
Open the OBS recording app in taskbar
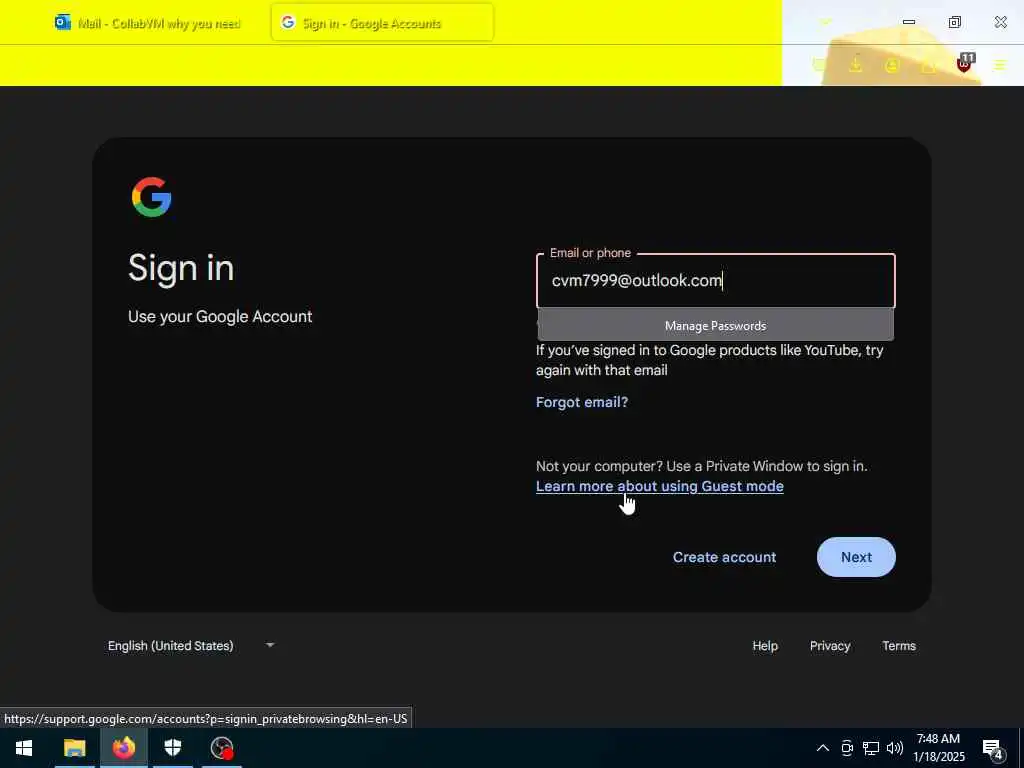coord(222,748)
